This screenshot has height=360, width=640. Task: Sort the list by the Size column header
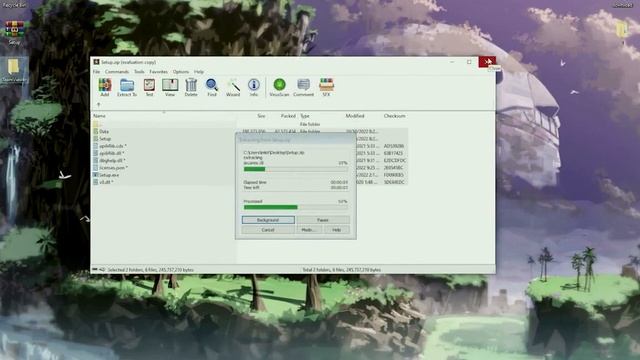(261, 116)
